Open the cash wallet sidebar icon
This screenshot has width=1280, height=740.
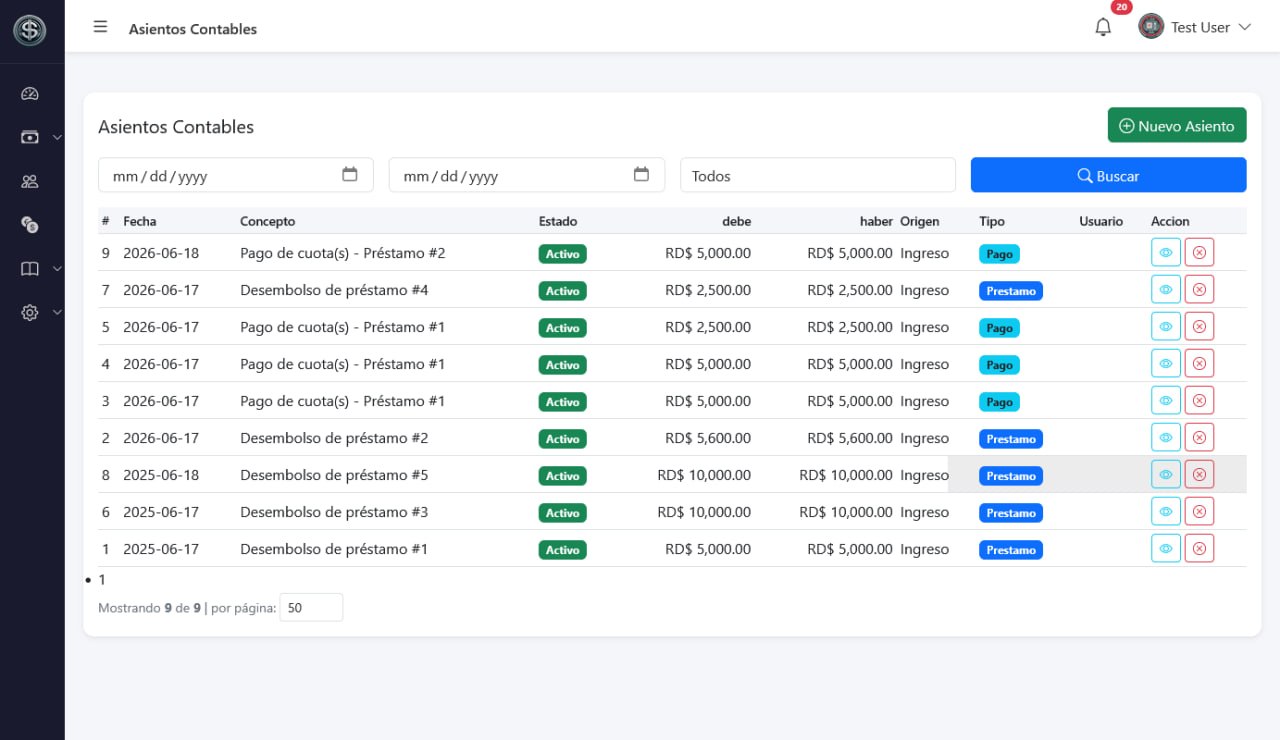click(x=30, y=137)
